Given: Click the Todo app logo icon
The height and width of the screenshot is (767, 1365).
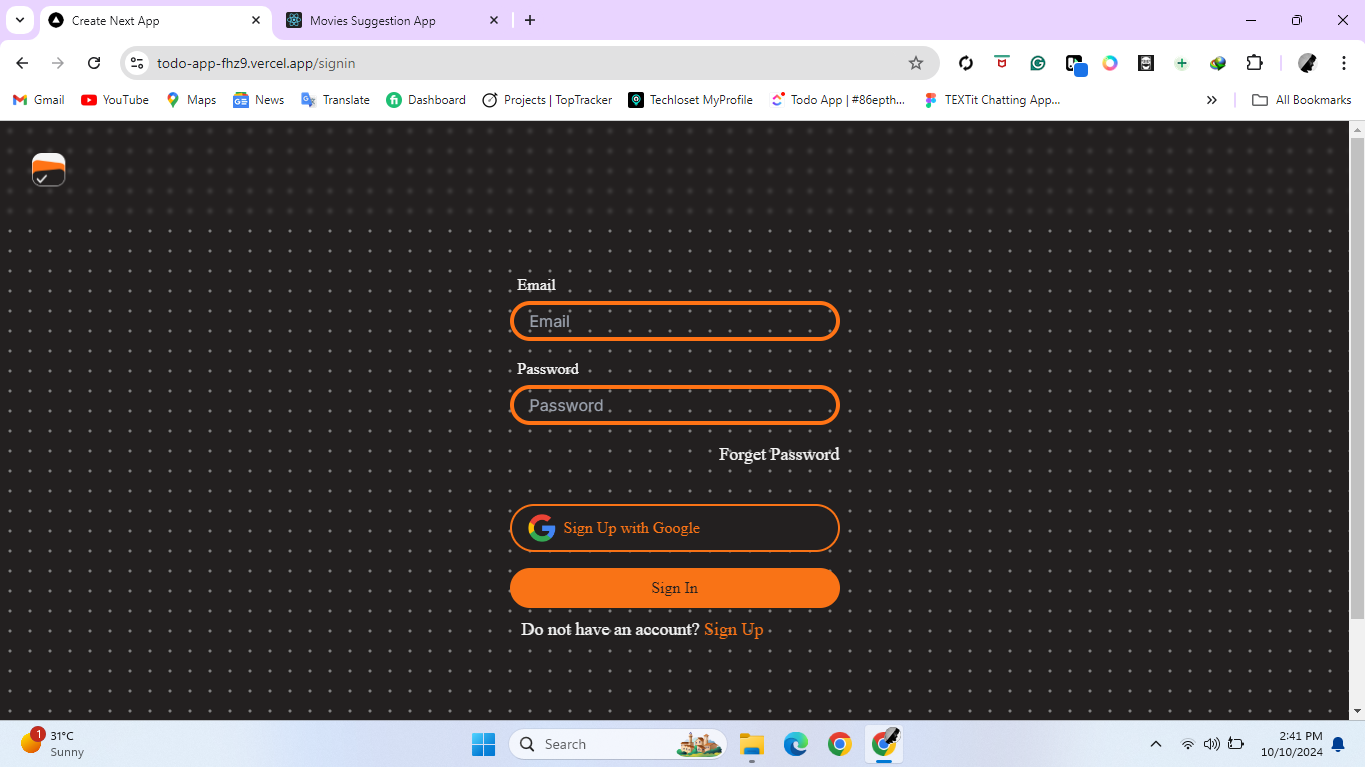Looking at the screenshot, I should (x=48, y=169).
